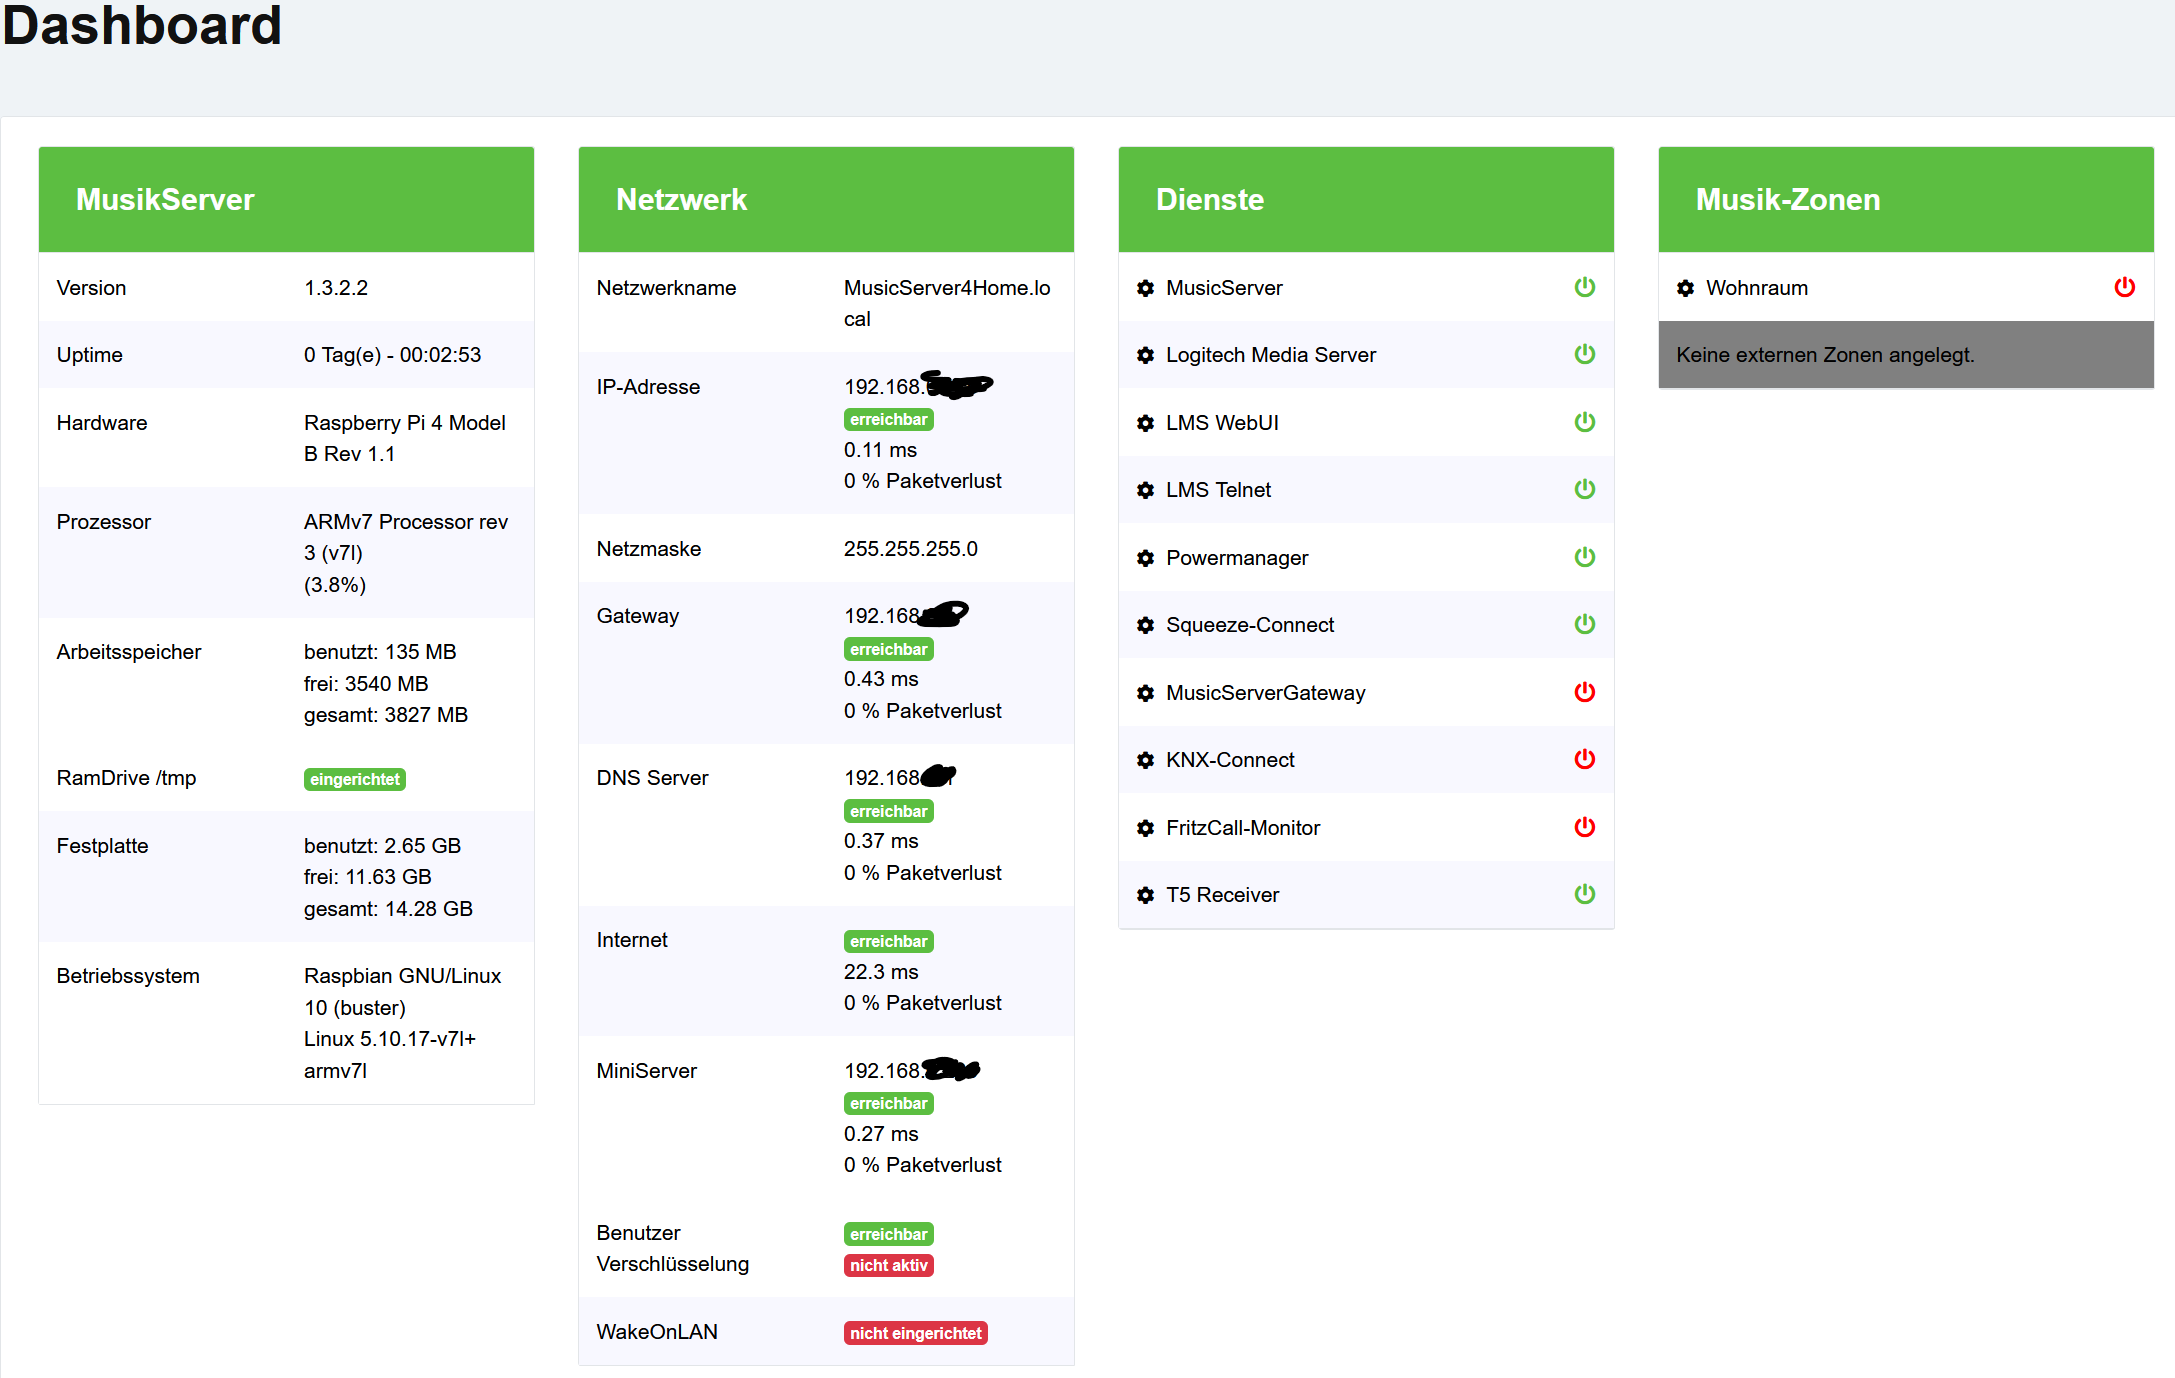The height and width of the screenshot is (1378, 2175).
Task: Turn on the MusicServerGateway red power button
Action: pos(1584,692)
